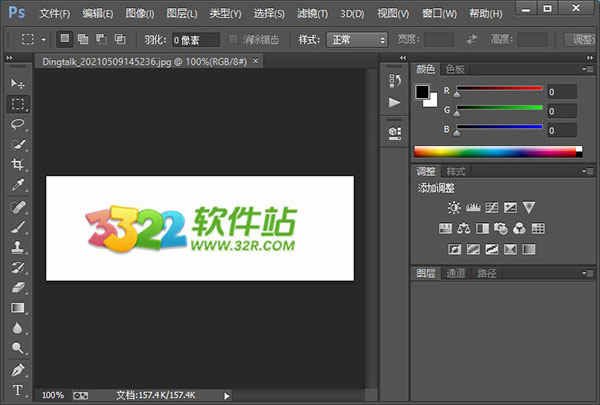Select the Eraser tool
Viewport: 600px width, 405px height.
tap(17, 288)
